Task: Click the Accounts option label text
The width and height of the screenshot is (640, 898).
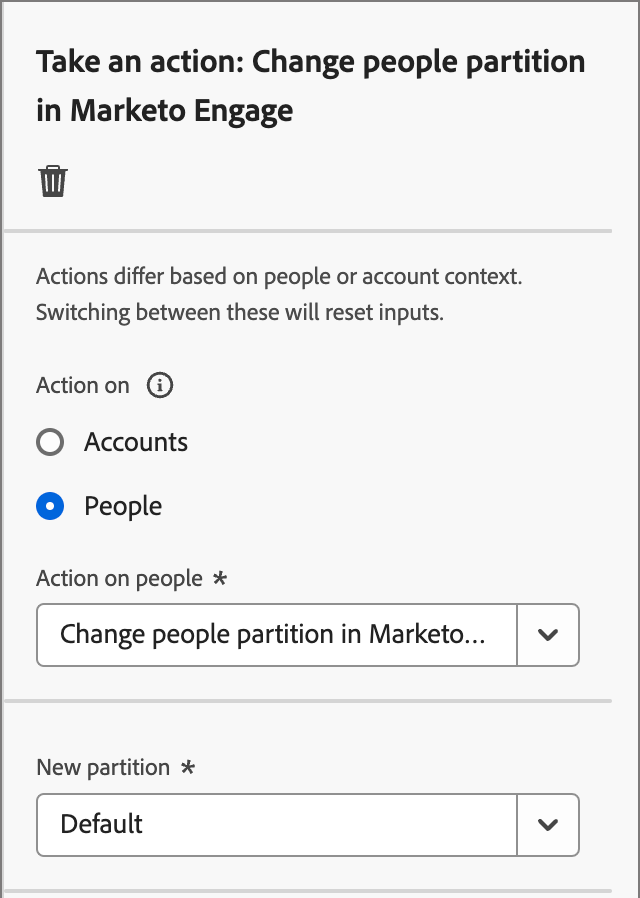Action: 136,442
